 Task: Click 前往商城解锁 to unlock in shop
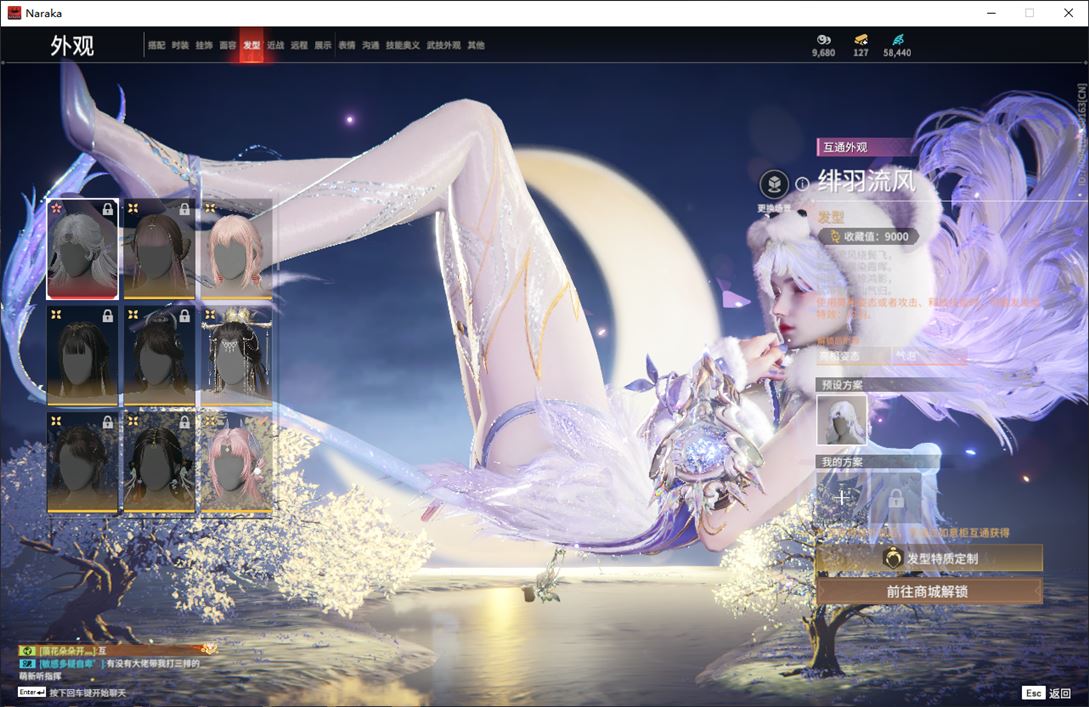pos(929,591)
